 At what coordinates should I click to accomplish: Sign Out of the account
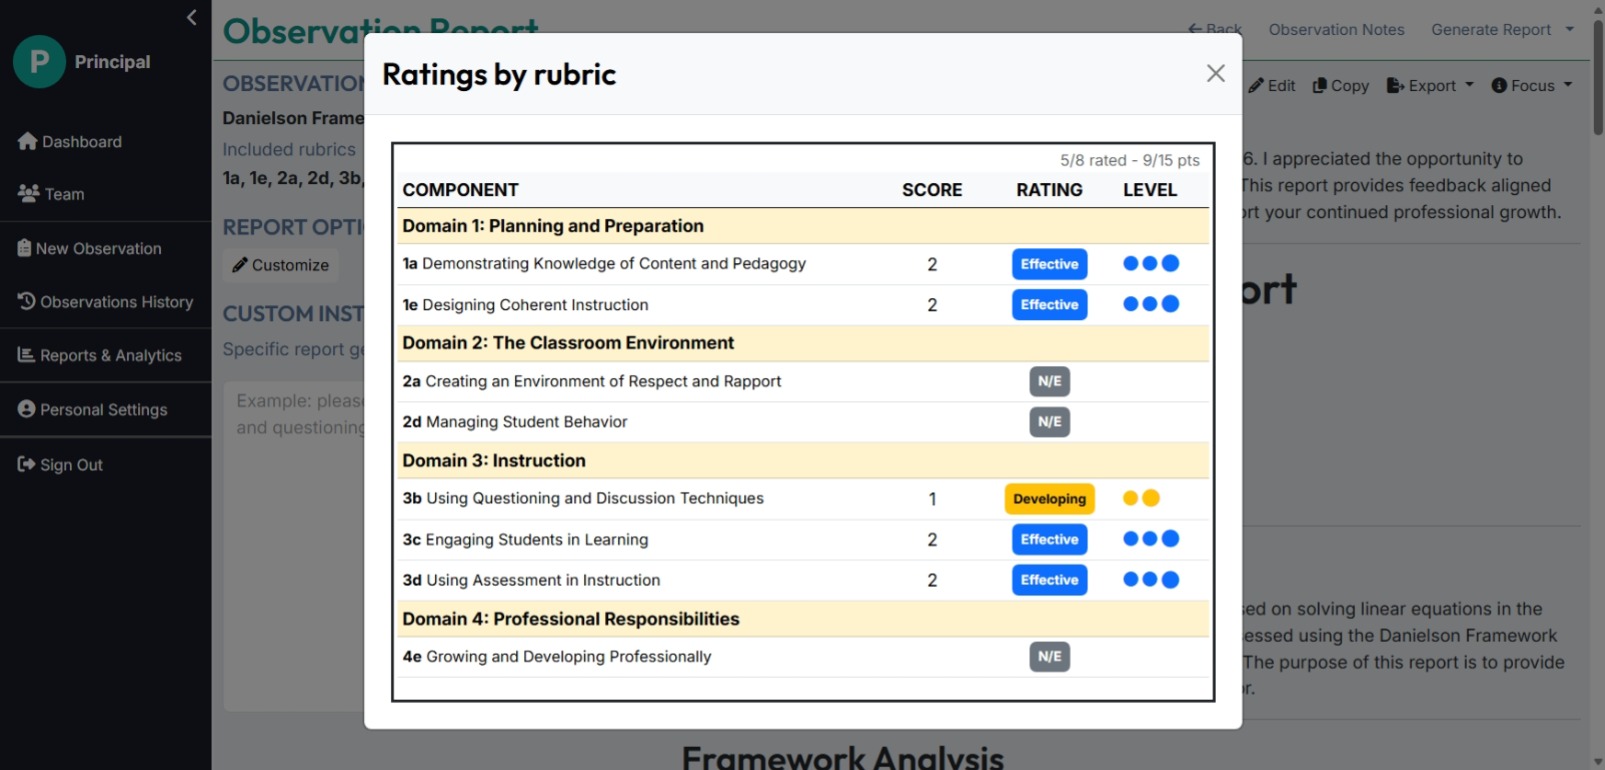(60, 464)
